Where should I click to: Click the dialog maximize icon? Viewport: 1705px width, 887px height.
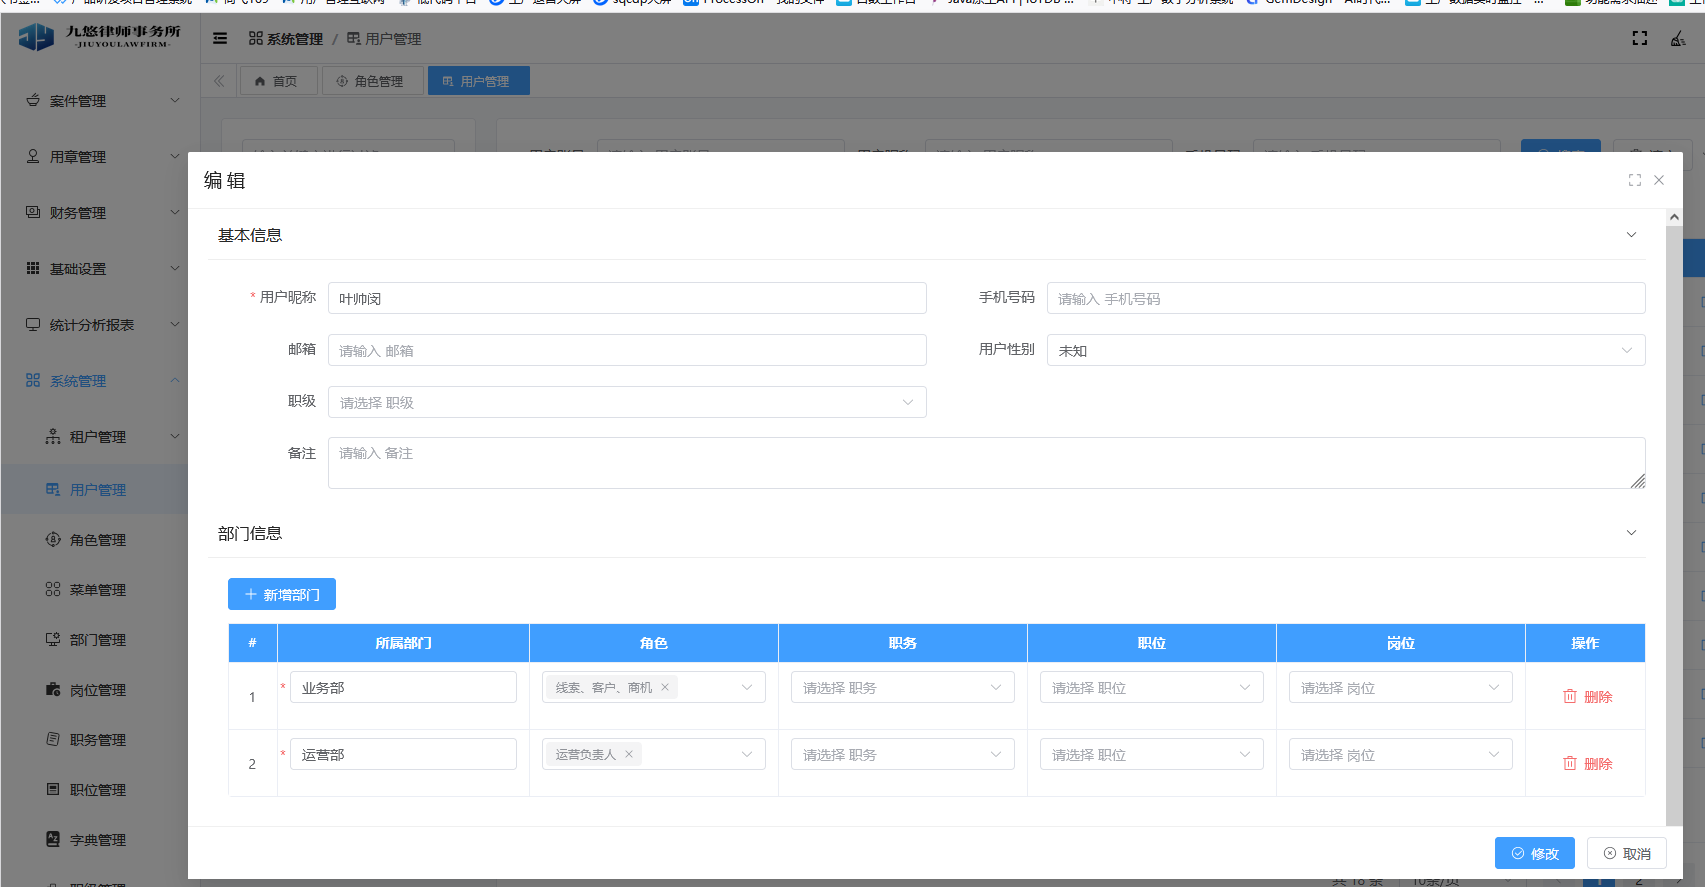[x=1635, y=180]
